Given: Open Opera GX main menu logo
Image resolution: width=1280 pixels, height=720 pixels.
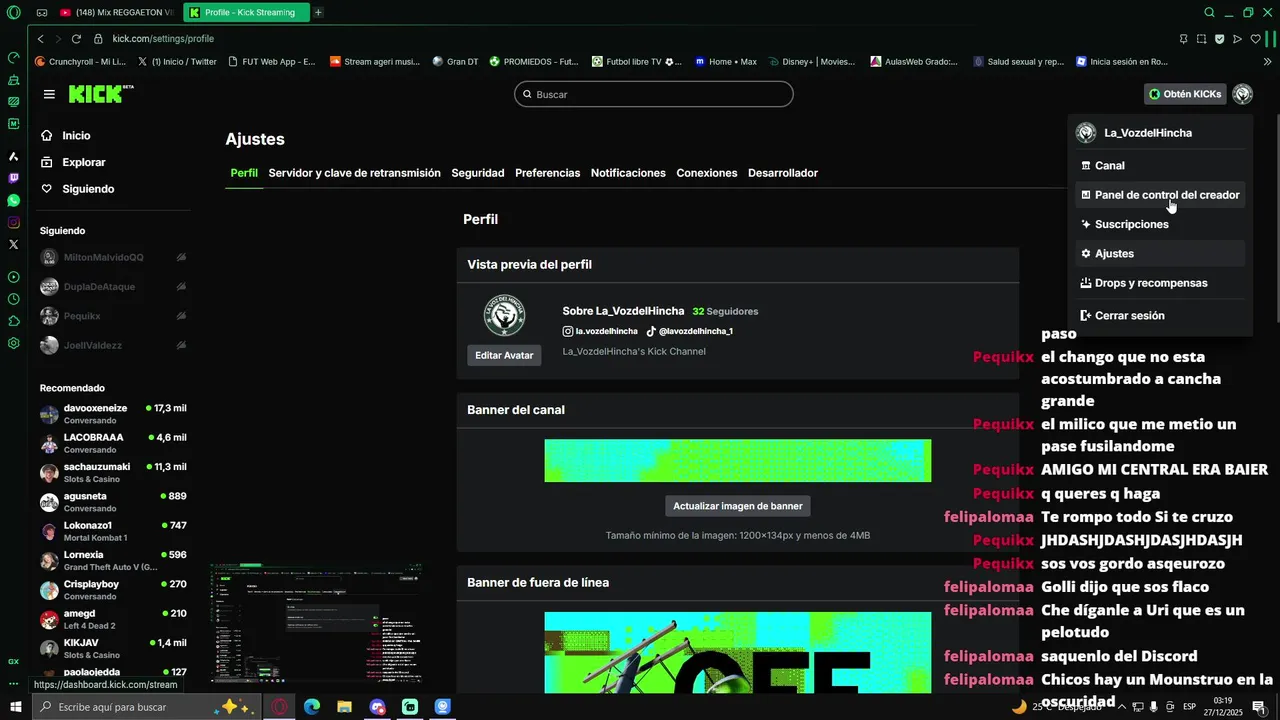Looking at the screenshot, I should [x=13, y=12].
